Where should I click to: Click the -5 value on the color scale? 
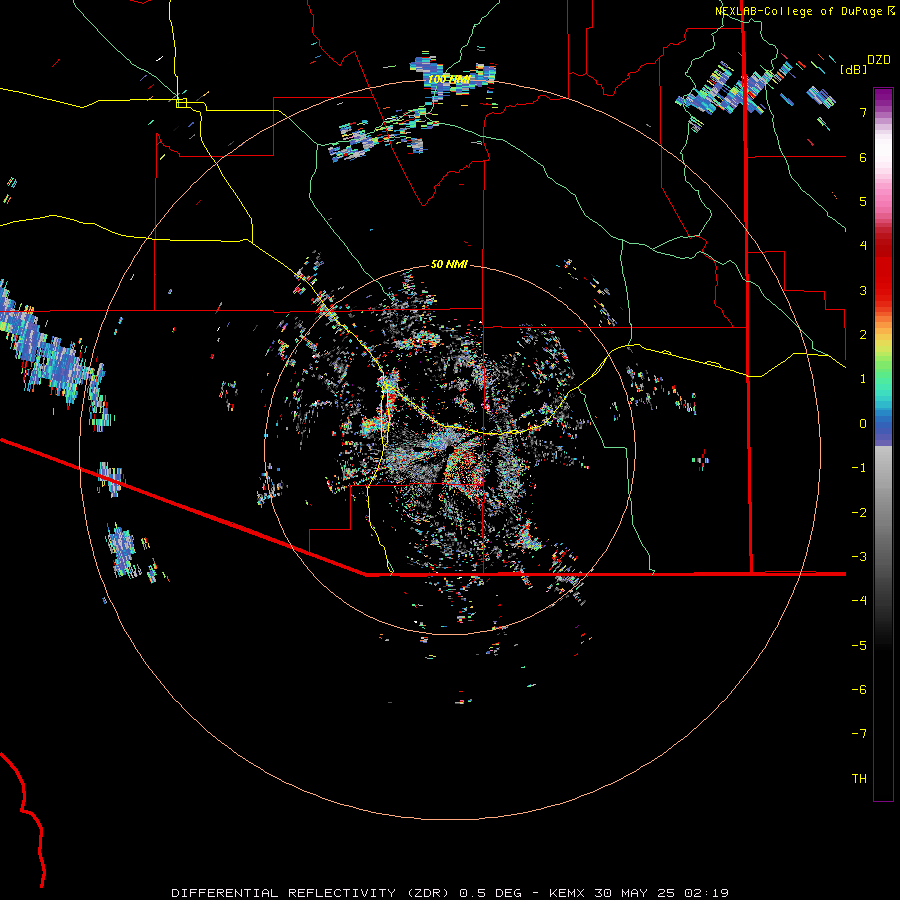(859, 646)
